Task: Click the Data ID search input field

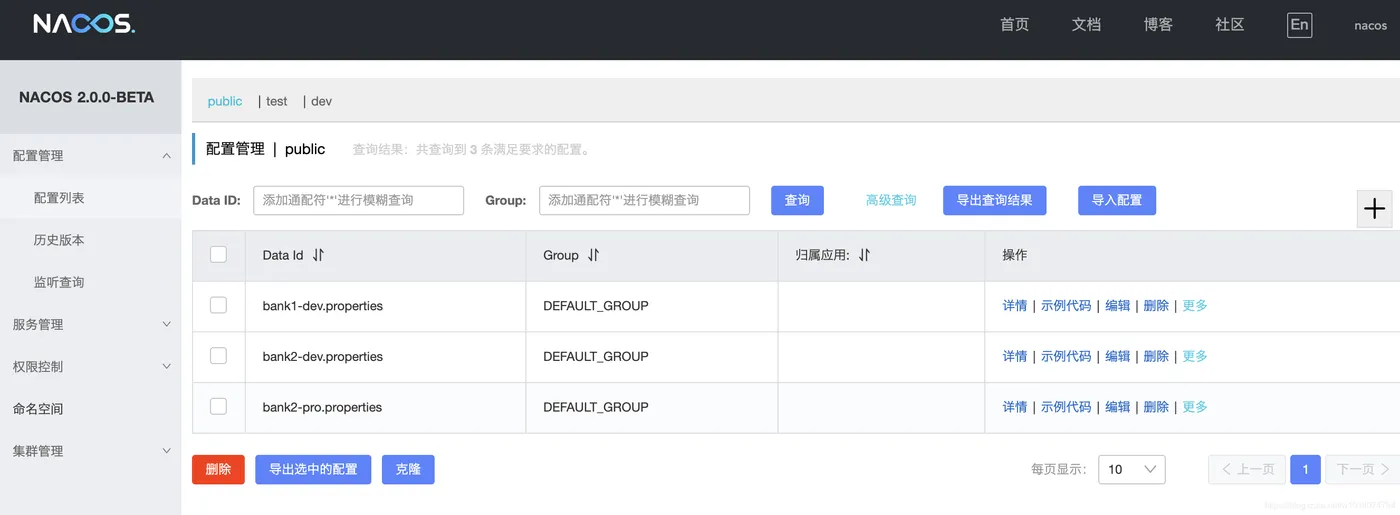Action: [x=358, y=200]
